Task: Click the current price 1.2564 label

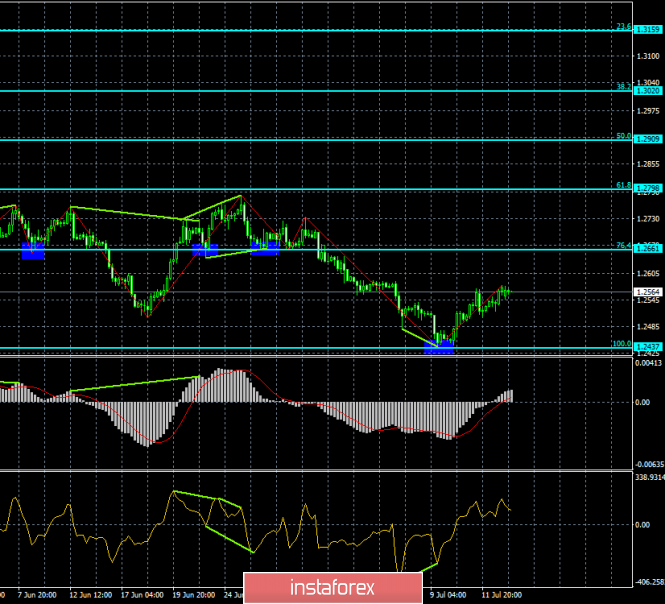Action: pyautogui.click(x=648, y=292)
